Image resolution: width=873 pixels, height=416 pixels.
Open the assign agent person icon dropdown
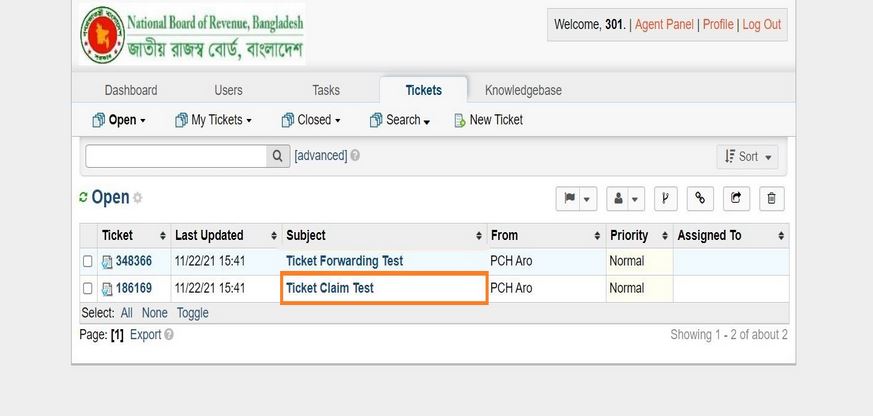click(625, 199)
